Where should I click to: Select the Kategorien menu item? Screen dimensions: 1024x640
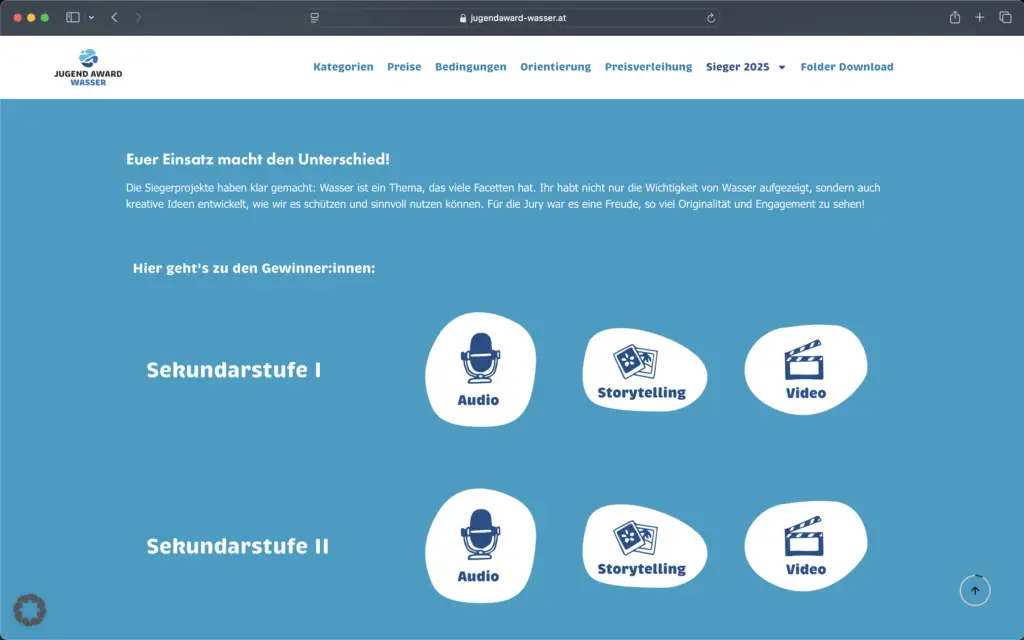point(343,66)
